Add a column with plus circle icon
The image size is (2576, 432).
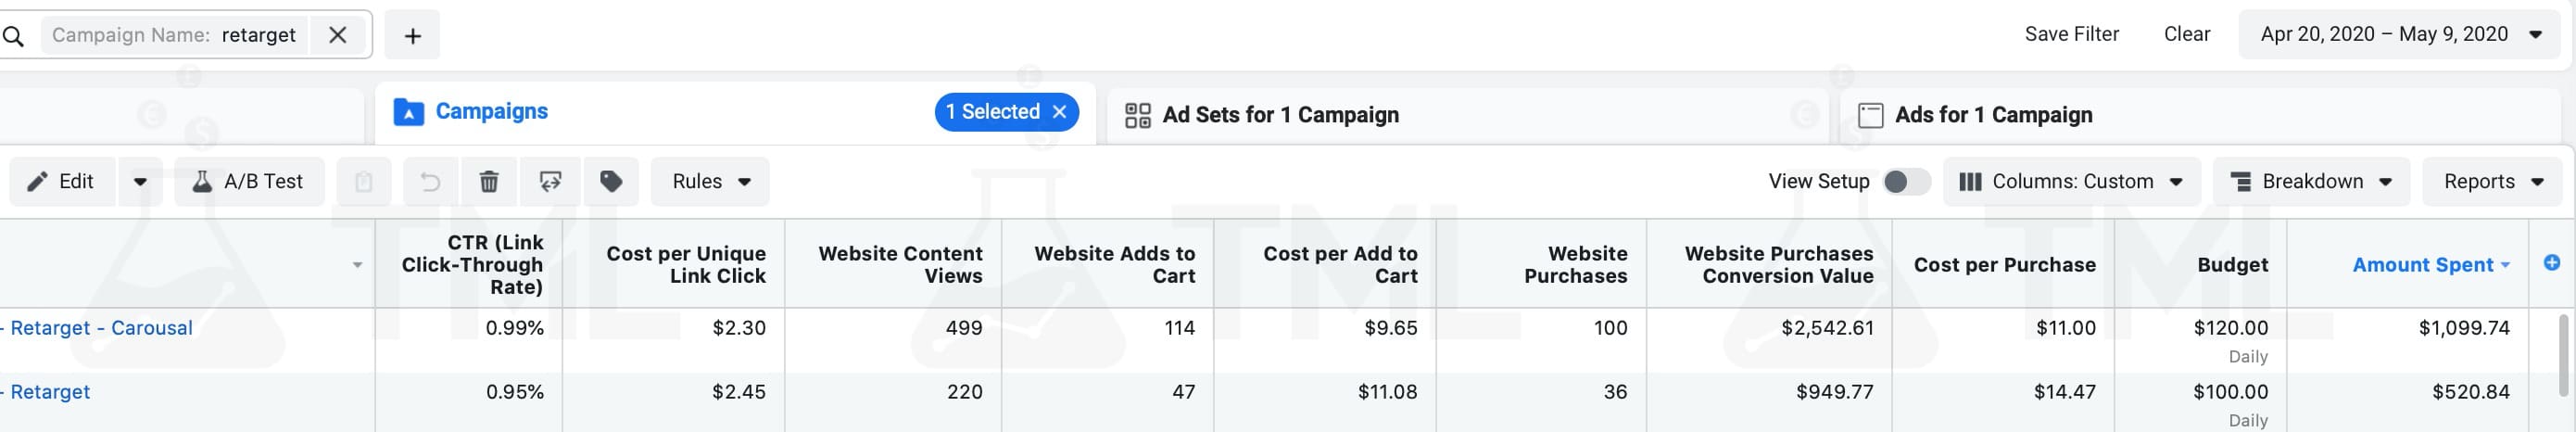[x=2551, y=263]
